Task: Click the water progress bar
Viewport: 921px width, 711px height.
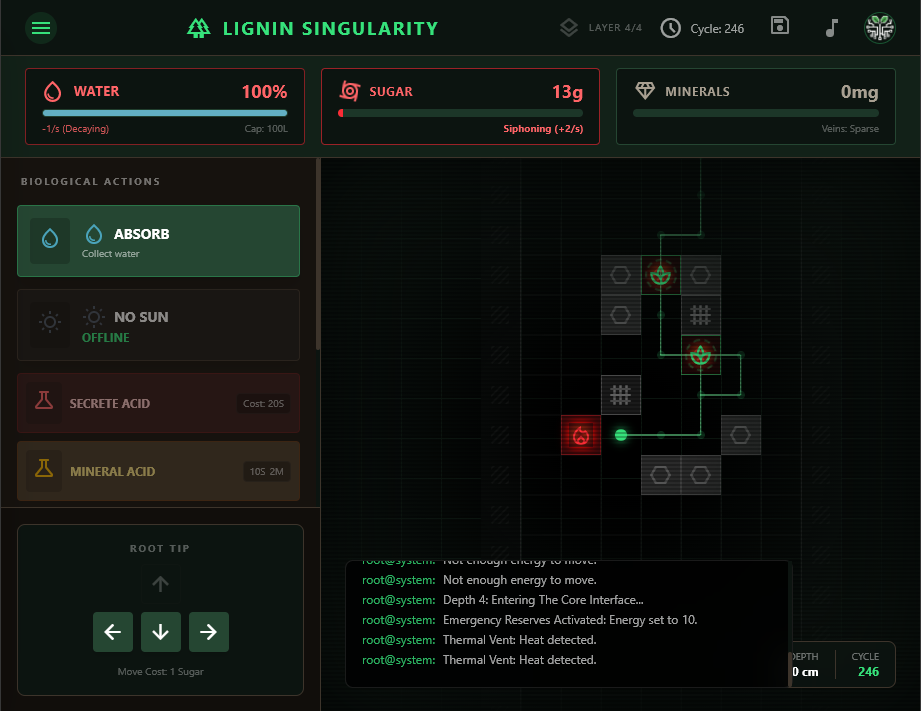Action: [165, 113]
